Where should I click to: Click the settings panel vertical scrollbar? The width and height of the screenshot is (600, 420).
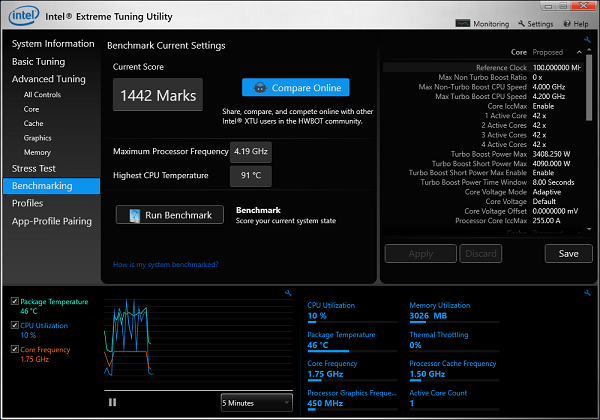[x=589, y=88]
